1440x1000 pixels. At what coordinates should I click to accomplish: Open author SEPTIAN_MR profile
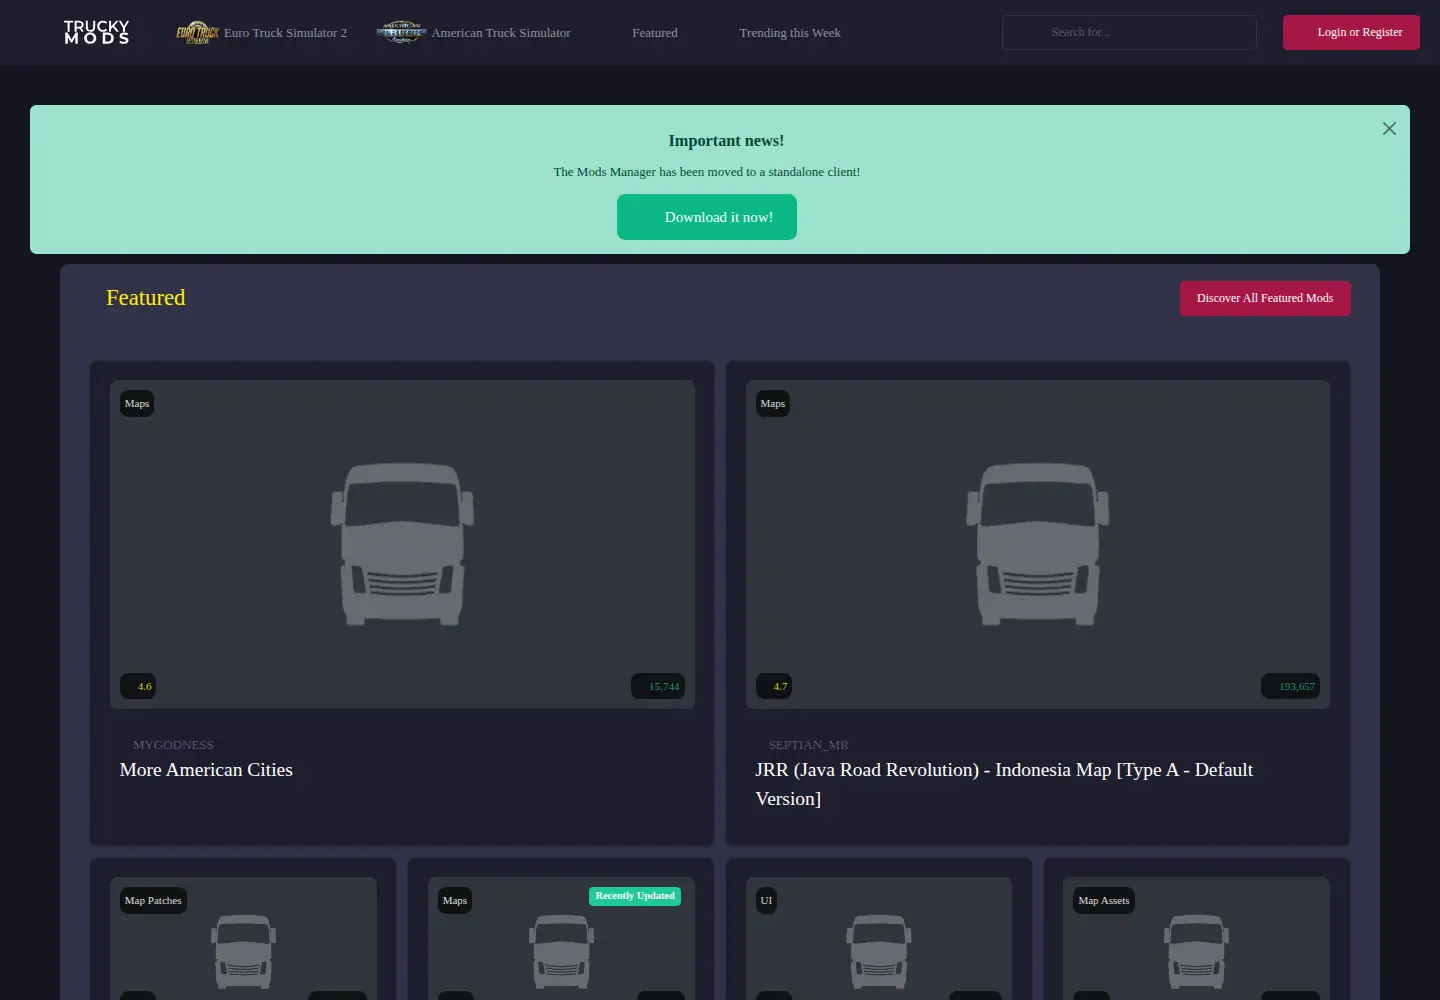808,745
